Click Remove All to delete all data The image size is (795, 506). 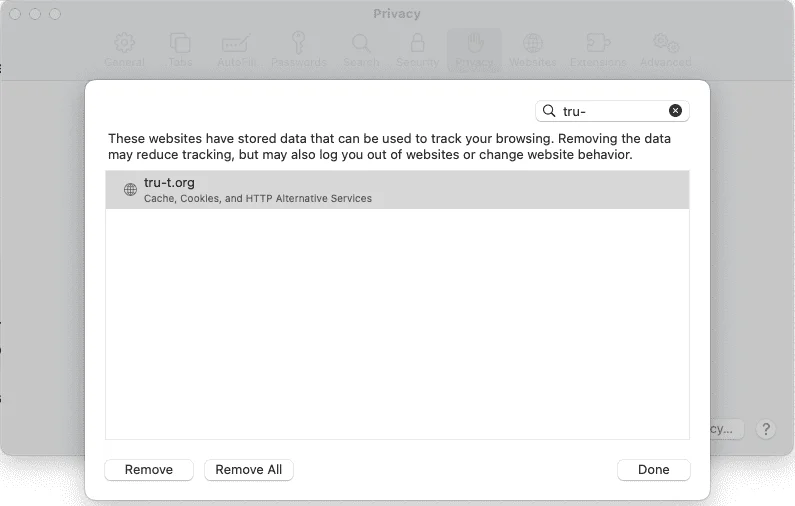pos(249,470)
